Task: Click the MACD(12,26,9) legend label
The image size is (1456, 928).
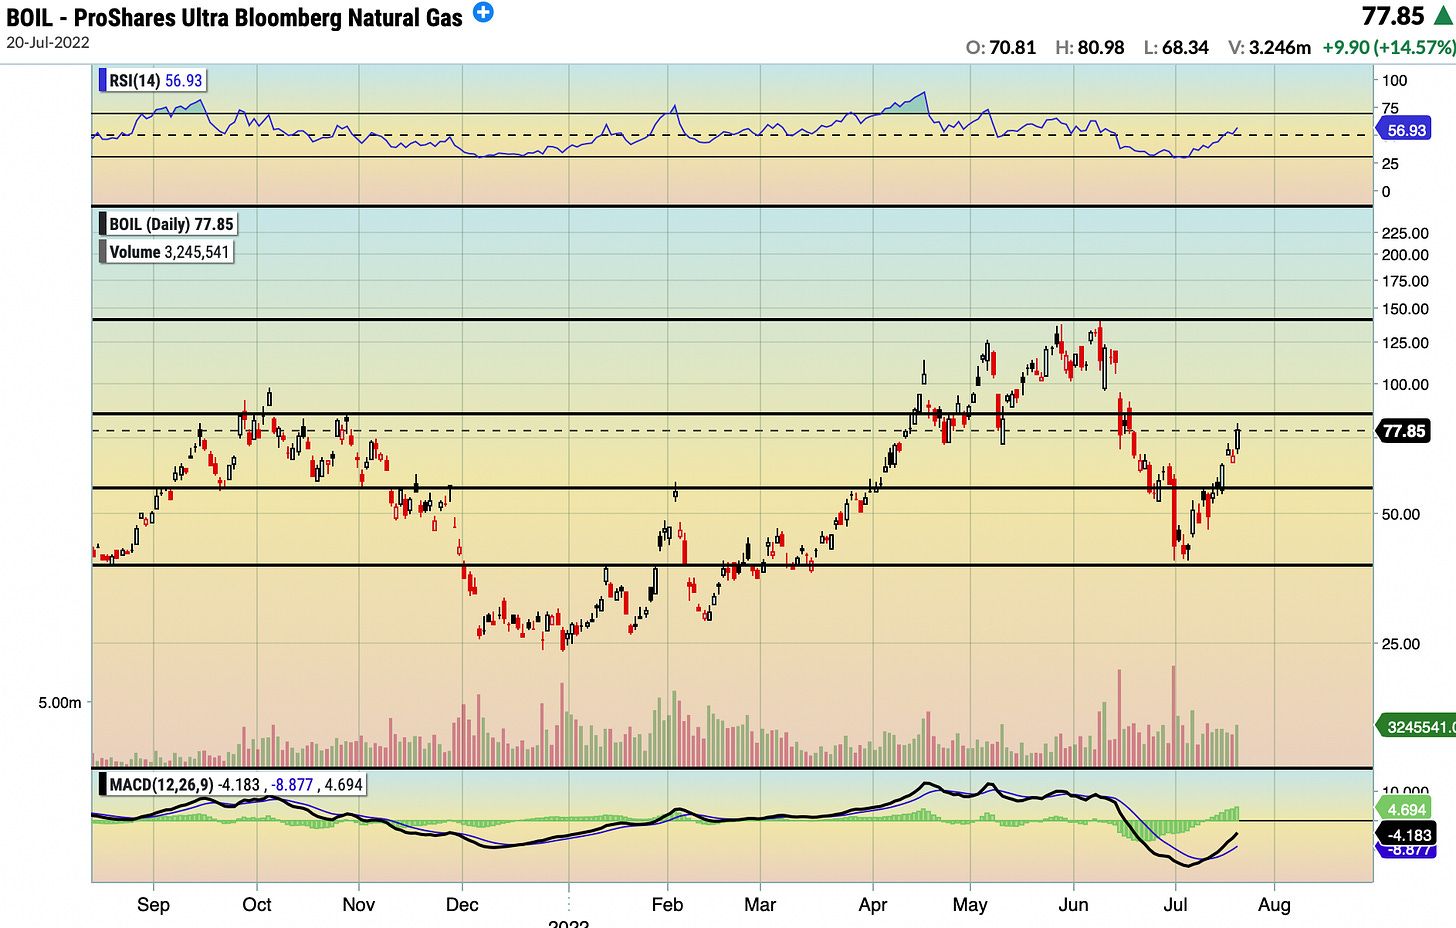Action: (232, 785)
